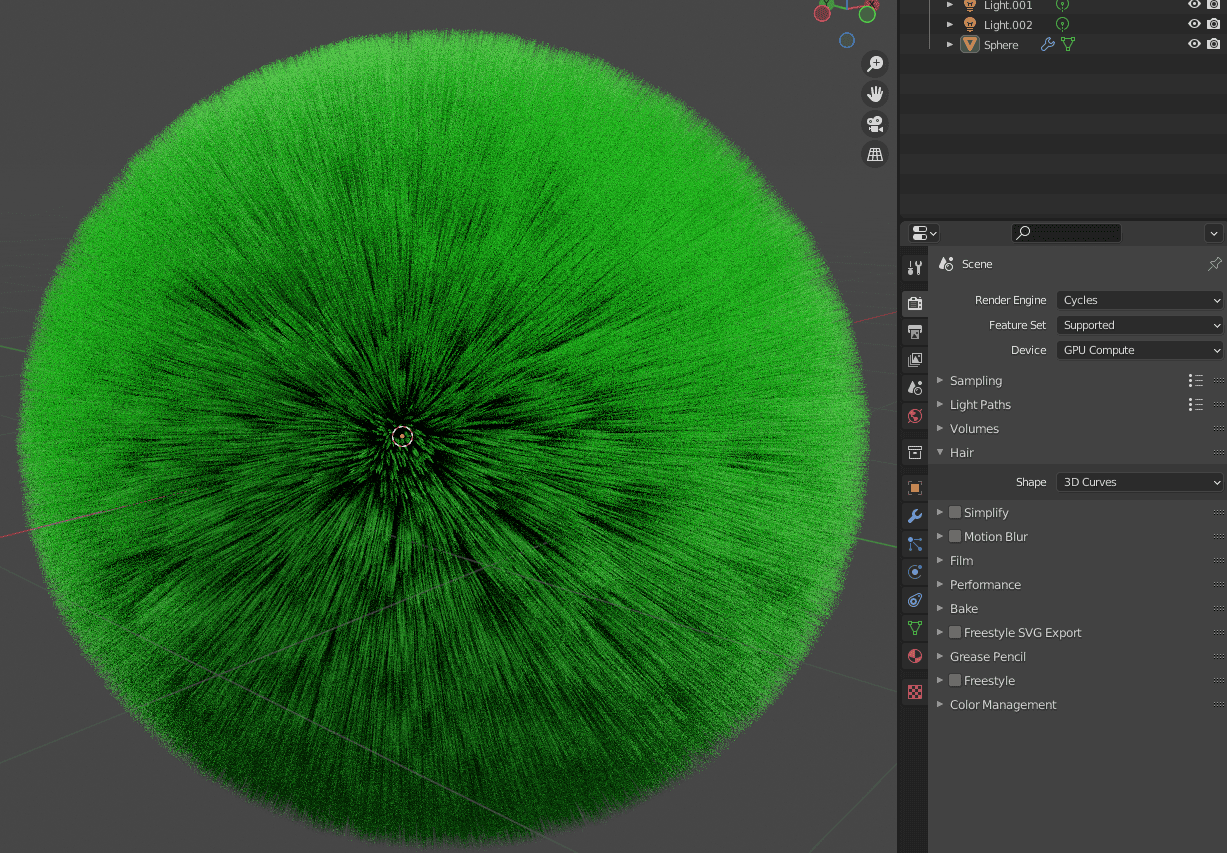
Task: Open the Material Properties tab
Action: pyautogui.click(x=914, y=656)
